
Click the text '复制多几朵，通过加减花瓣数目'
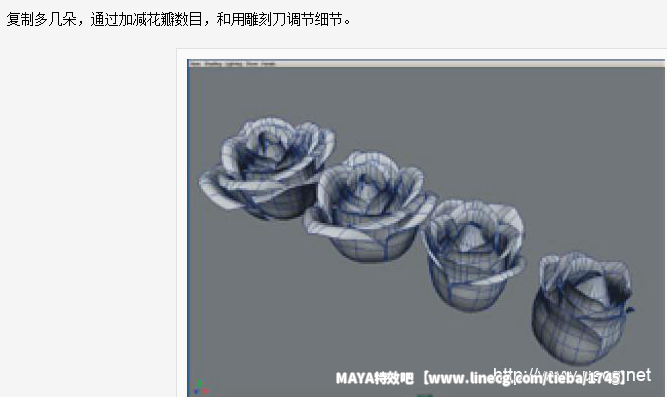click(x=104, y=19)
